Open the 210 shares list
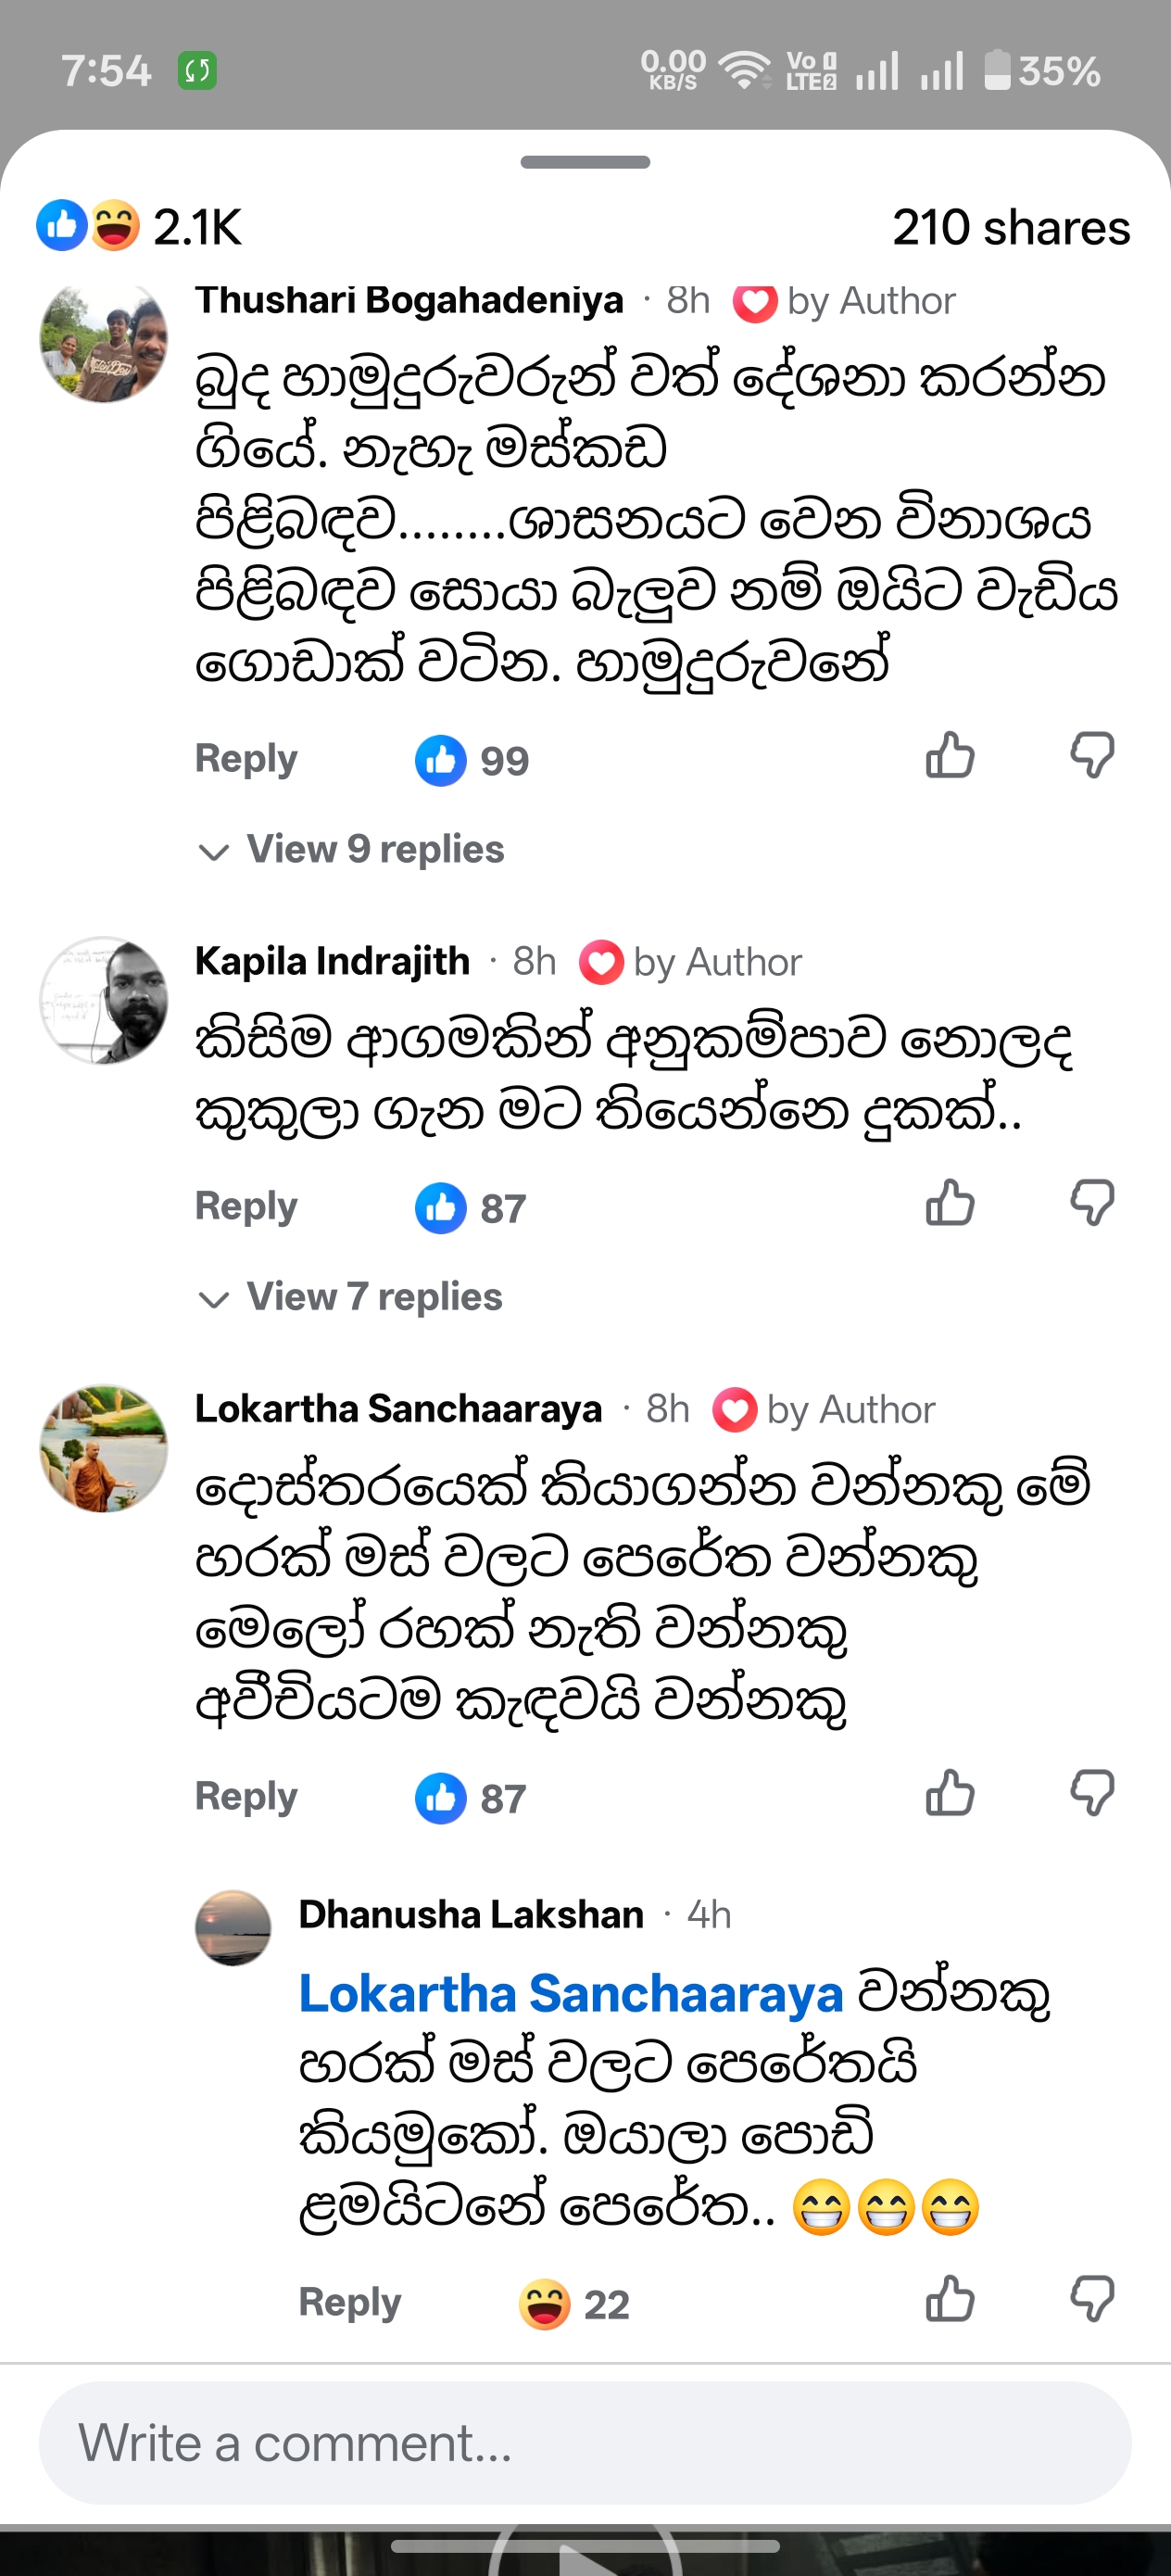 tap(1011, 227)
